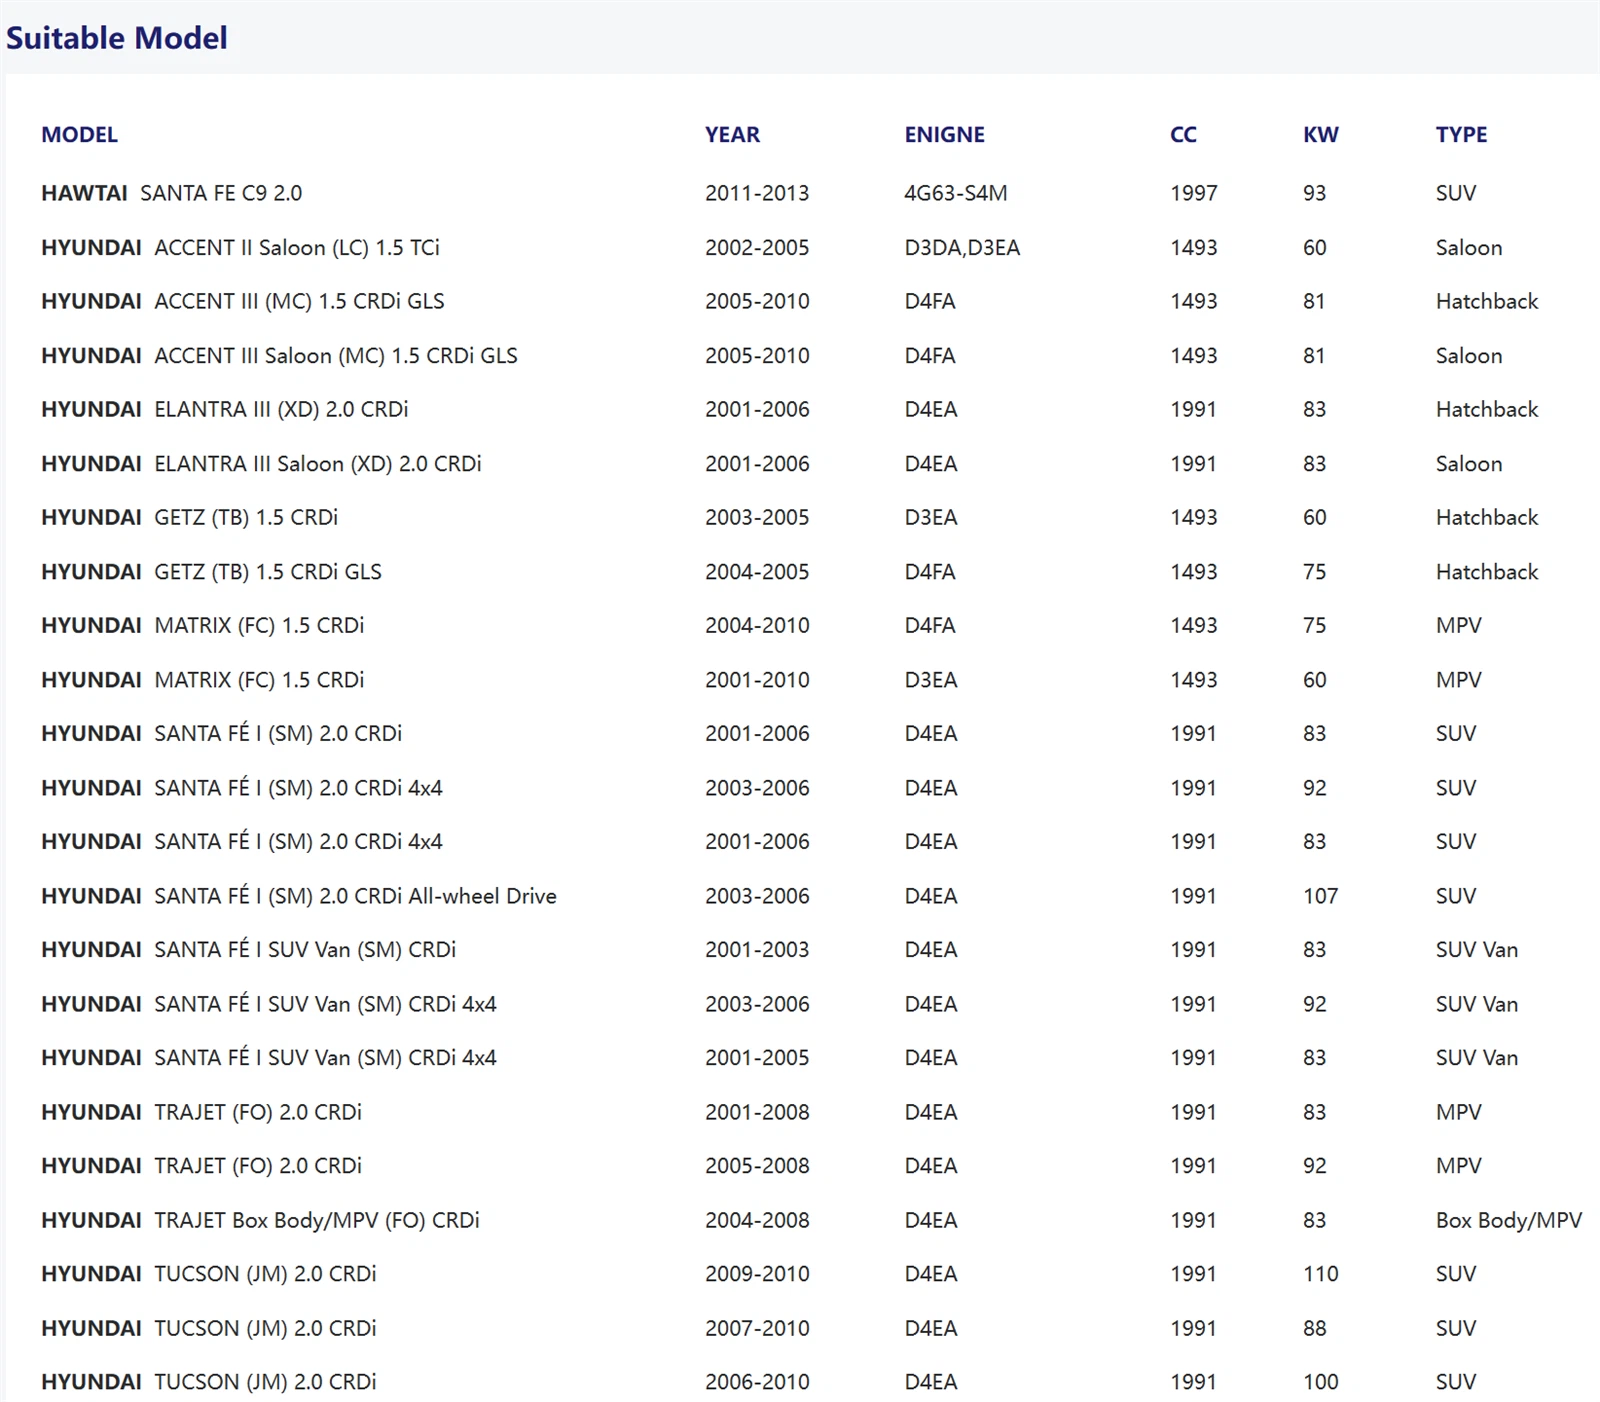1600x1402 pixels.
Task: Click year range 2001-2005 SUV Van row
Action: [x=757, y=1058]
